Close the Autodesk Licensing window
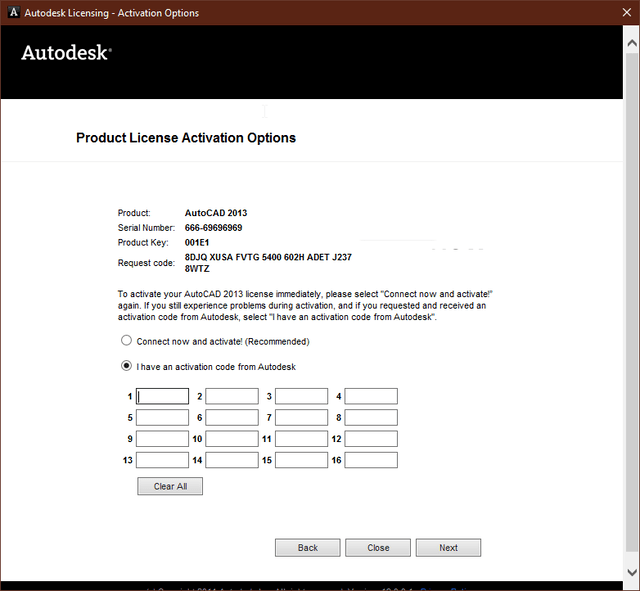Screen dimensions: 640x591 (x=627, y=12)
